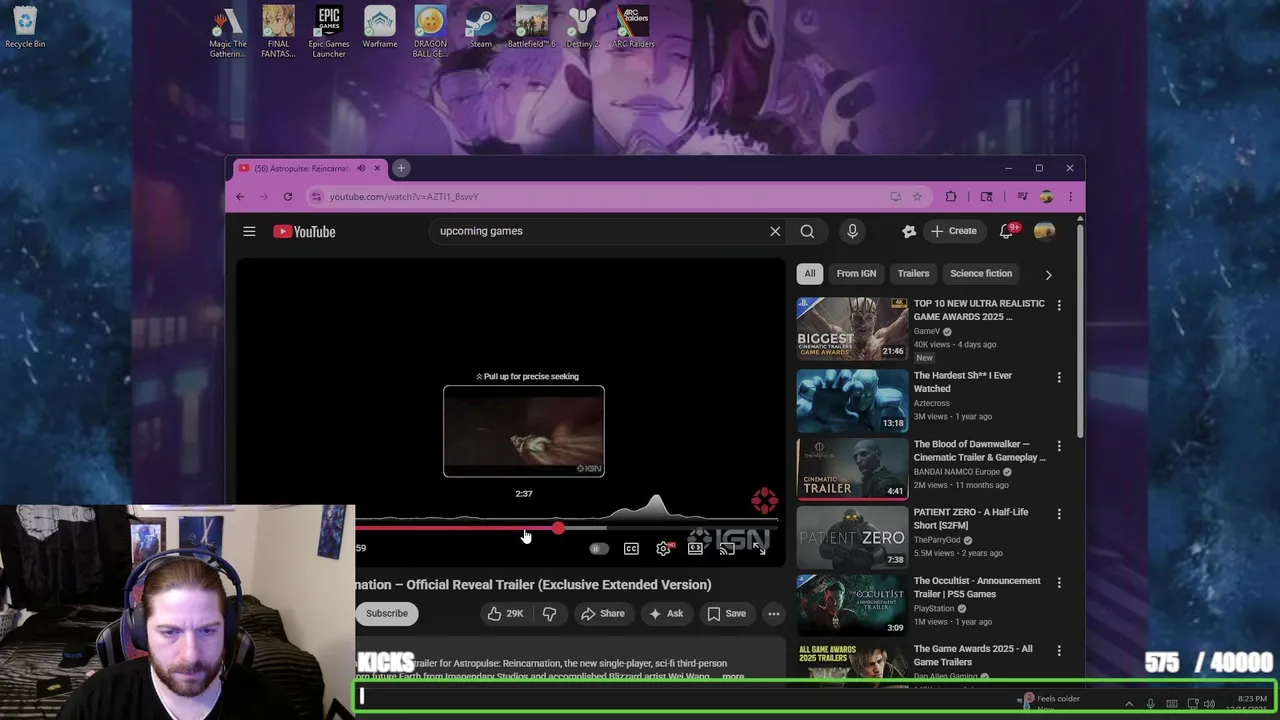Go to YouTube home via logo
1280x720 pixels.
(304, 231)
